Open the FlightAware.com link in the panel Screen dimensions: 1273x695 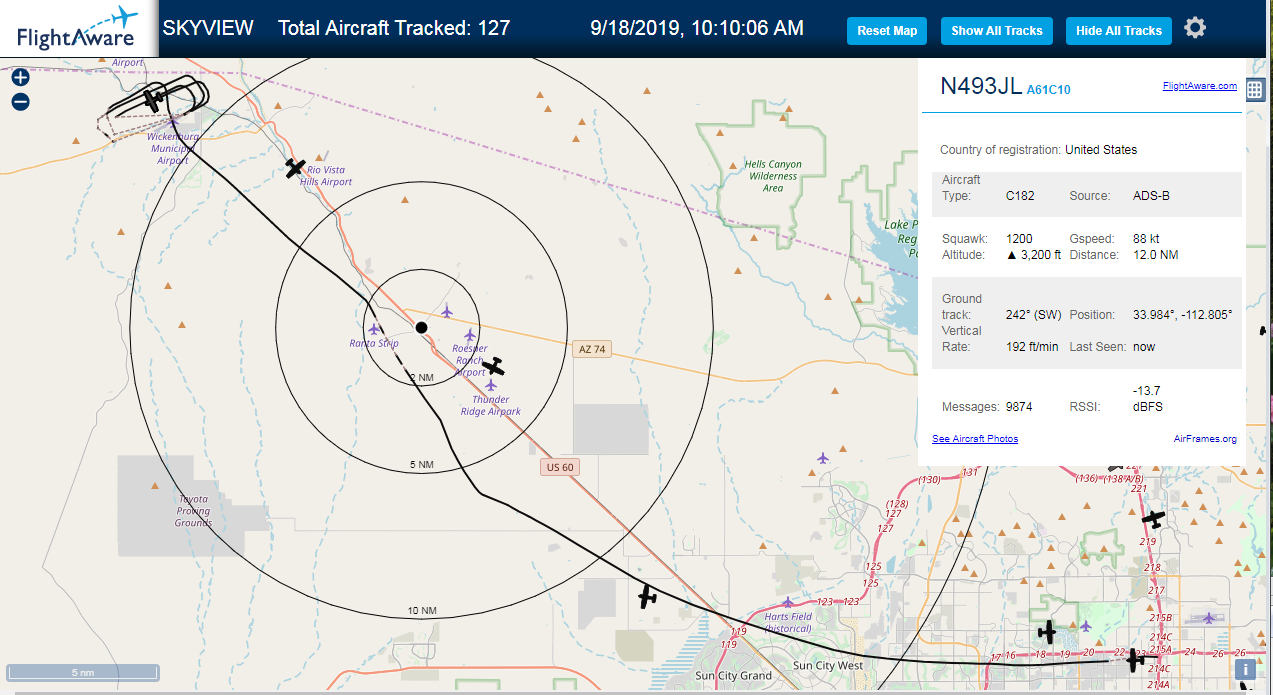click(x=1199, y=86)
